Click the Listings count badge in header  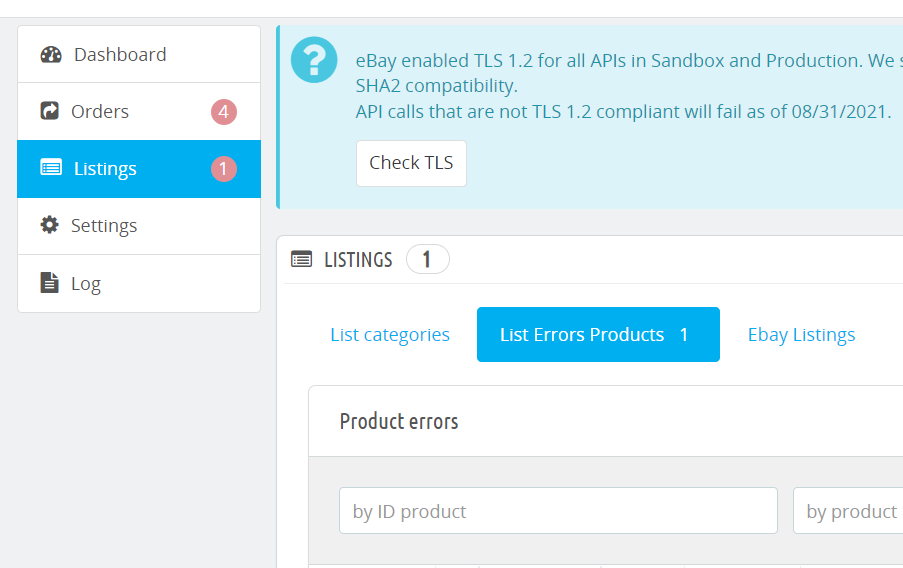click(427, 260)
